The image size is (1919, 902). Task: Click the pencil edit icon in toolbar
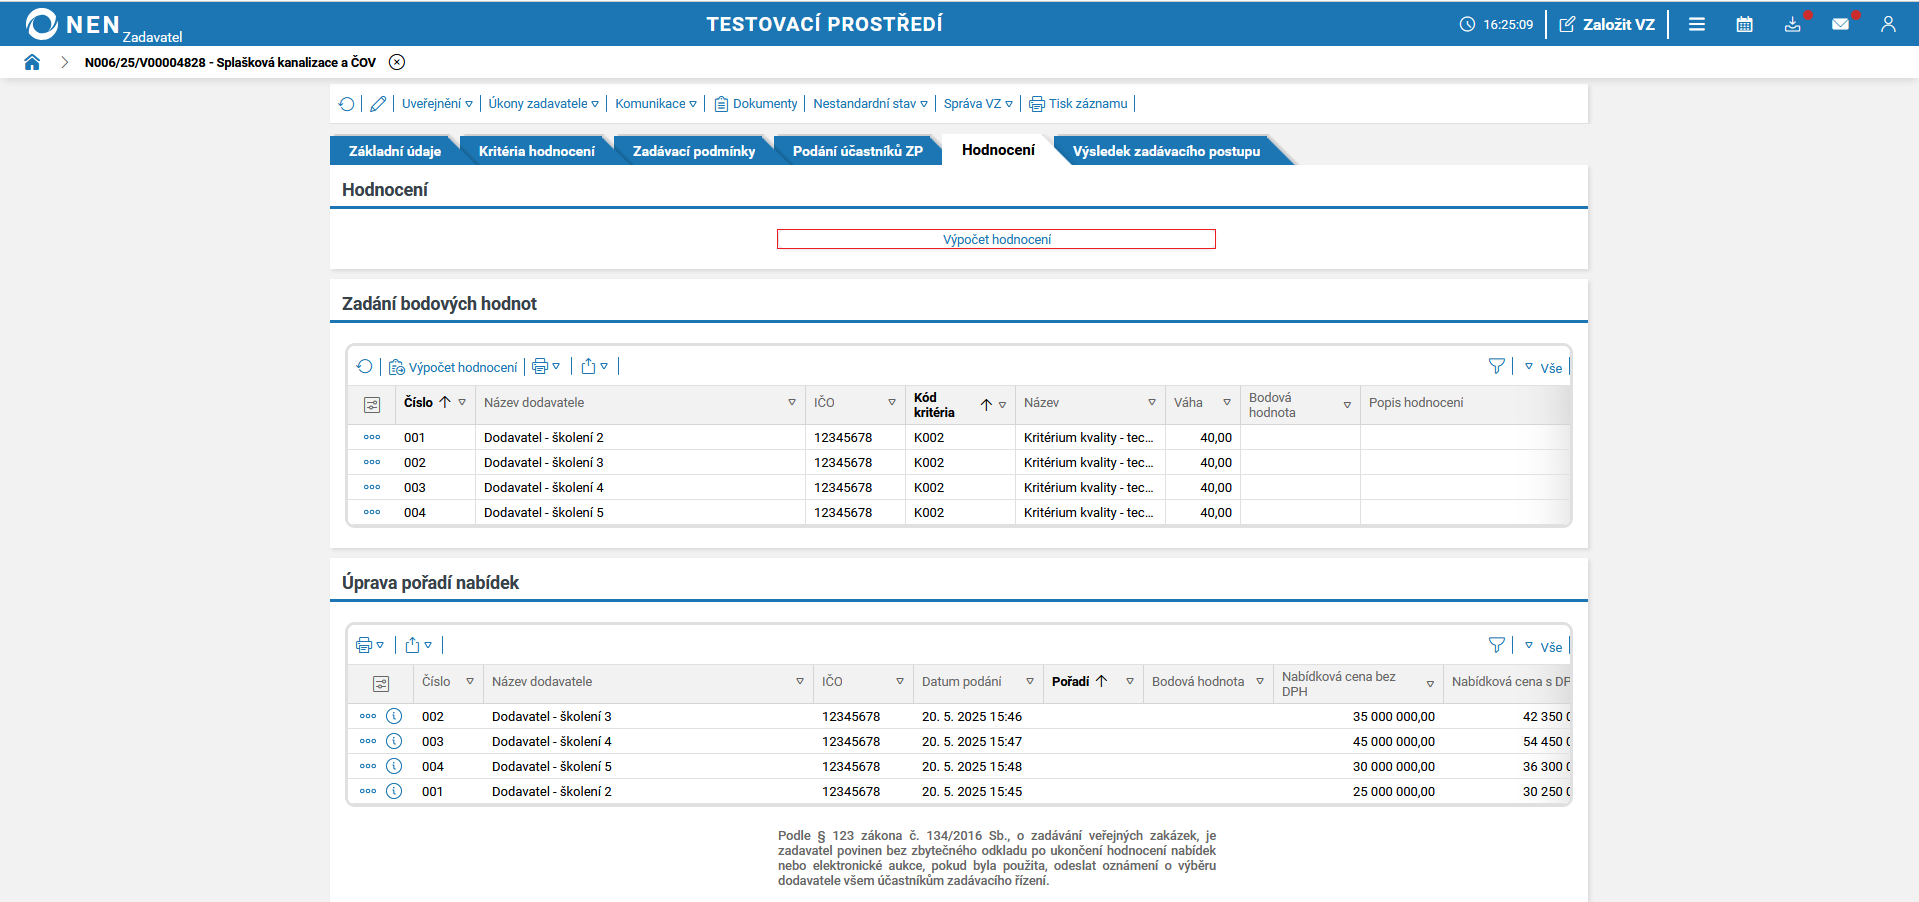(378, 104)
